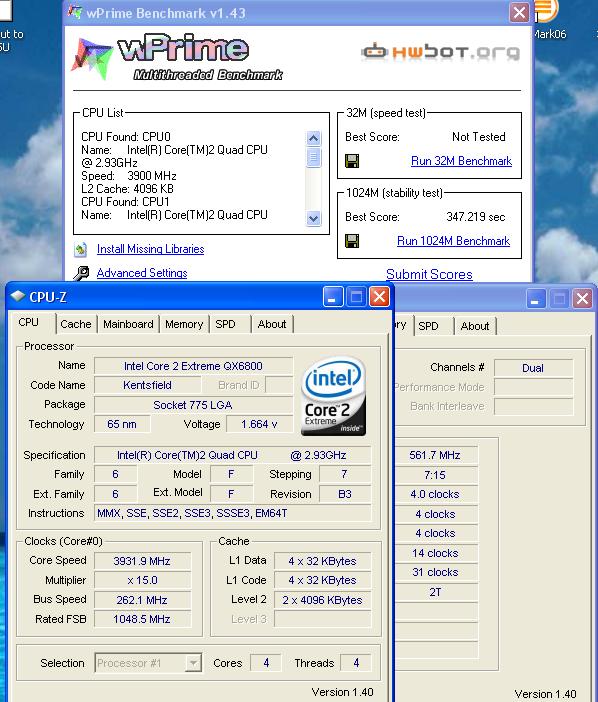Click the CPU List scrollbar thumb

coord(313,157)
